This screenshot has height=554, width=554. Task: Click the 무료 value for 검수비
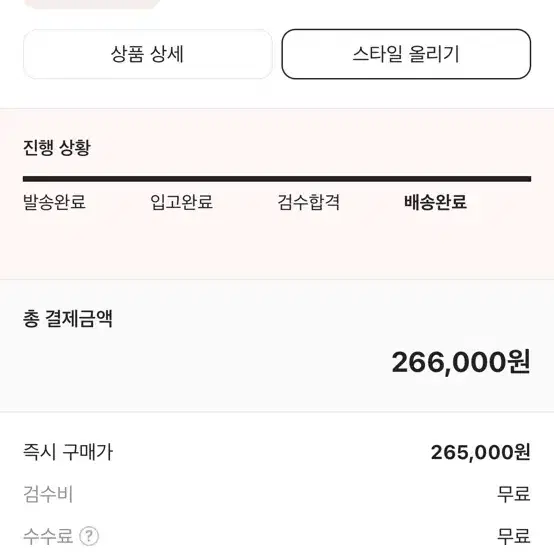click(514, 494)
